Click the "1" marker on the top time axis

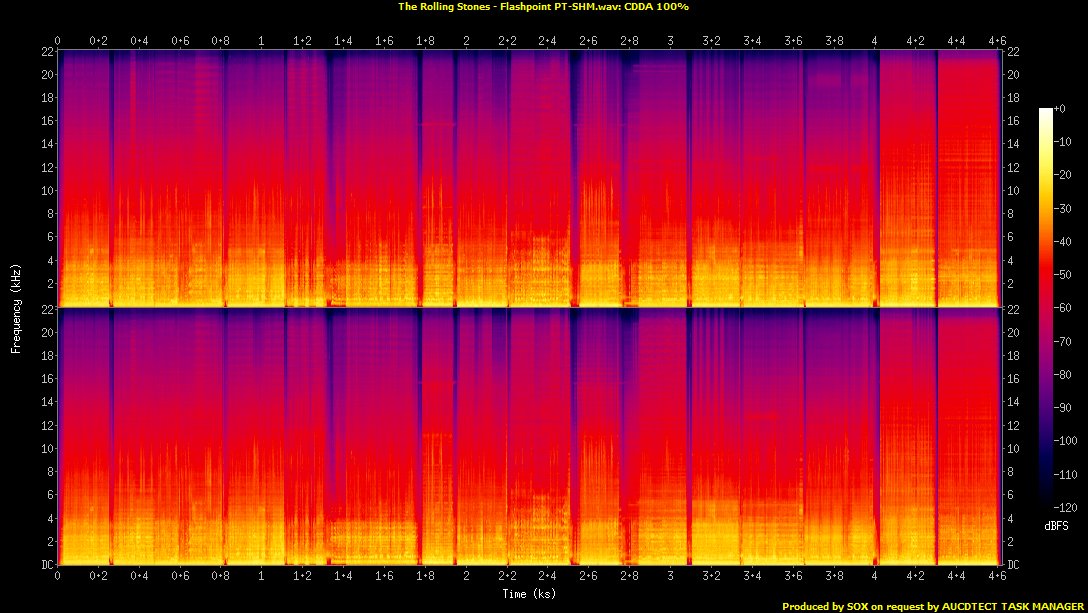point(261,41)
